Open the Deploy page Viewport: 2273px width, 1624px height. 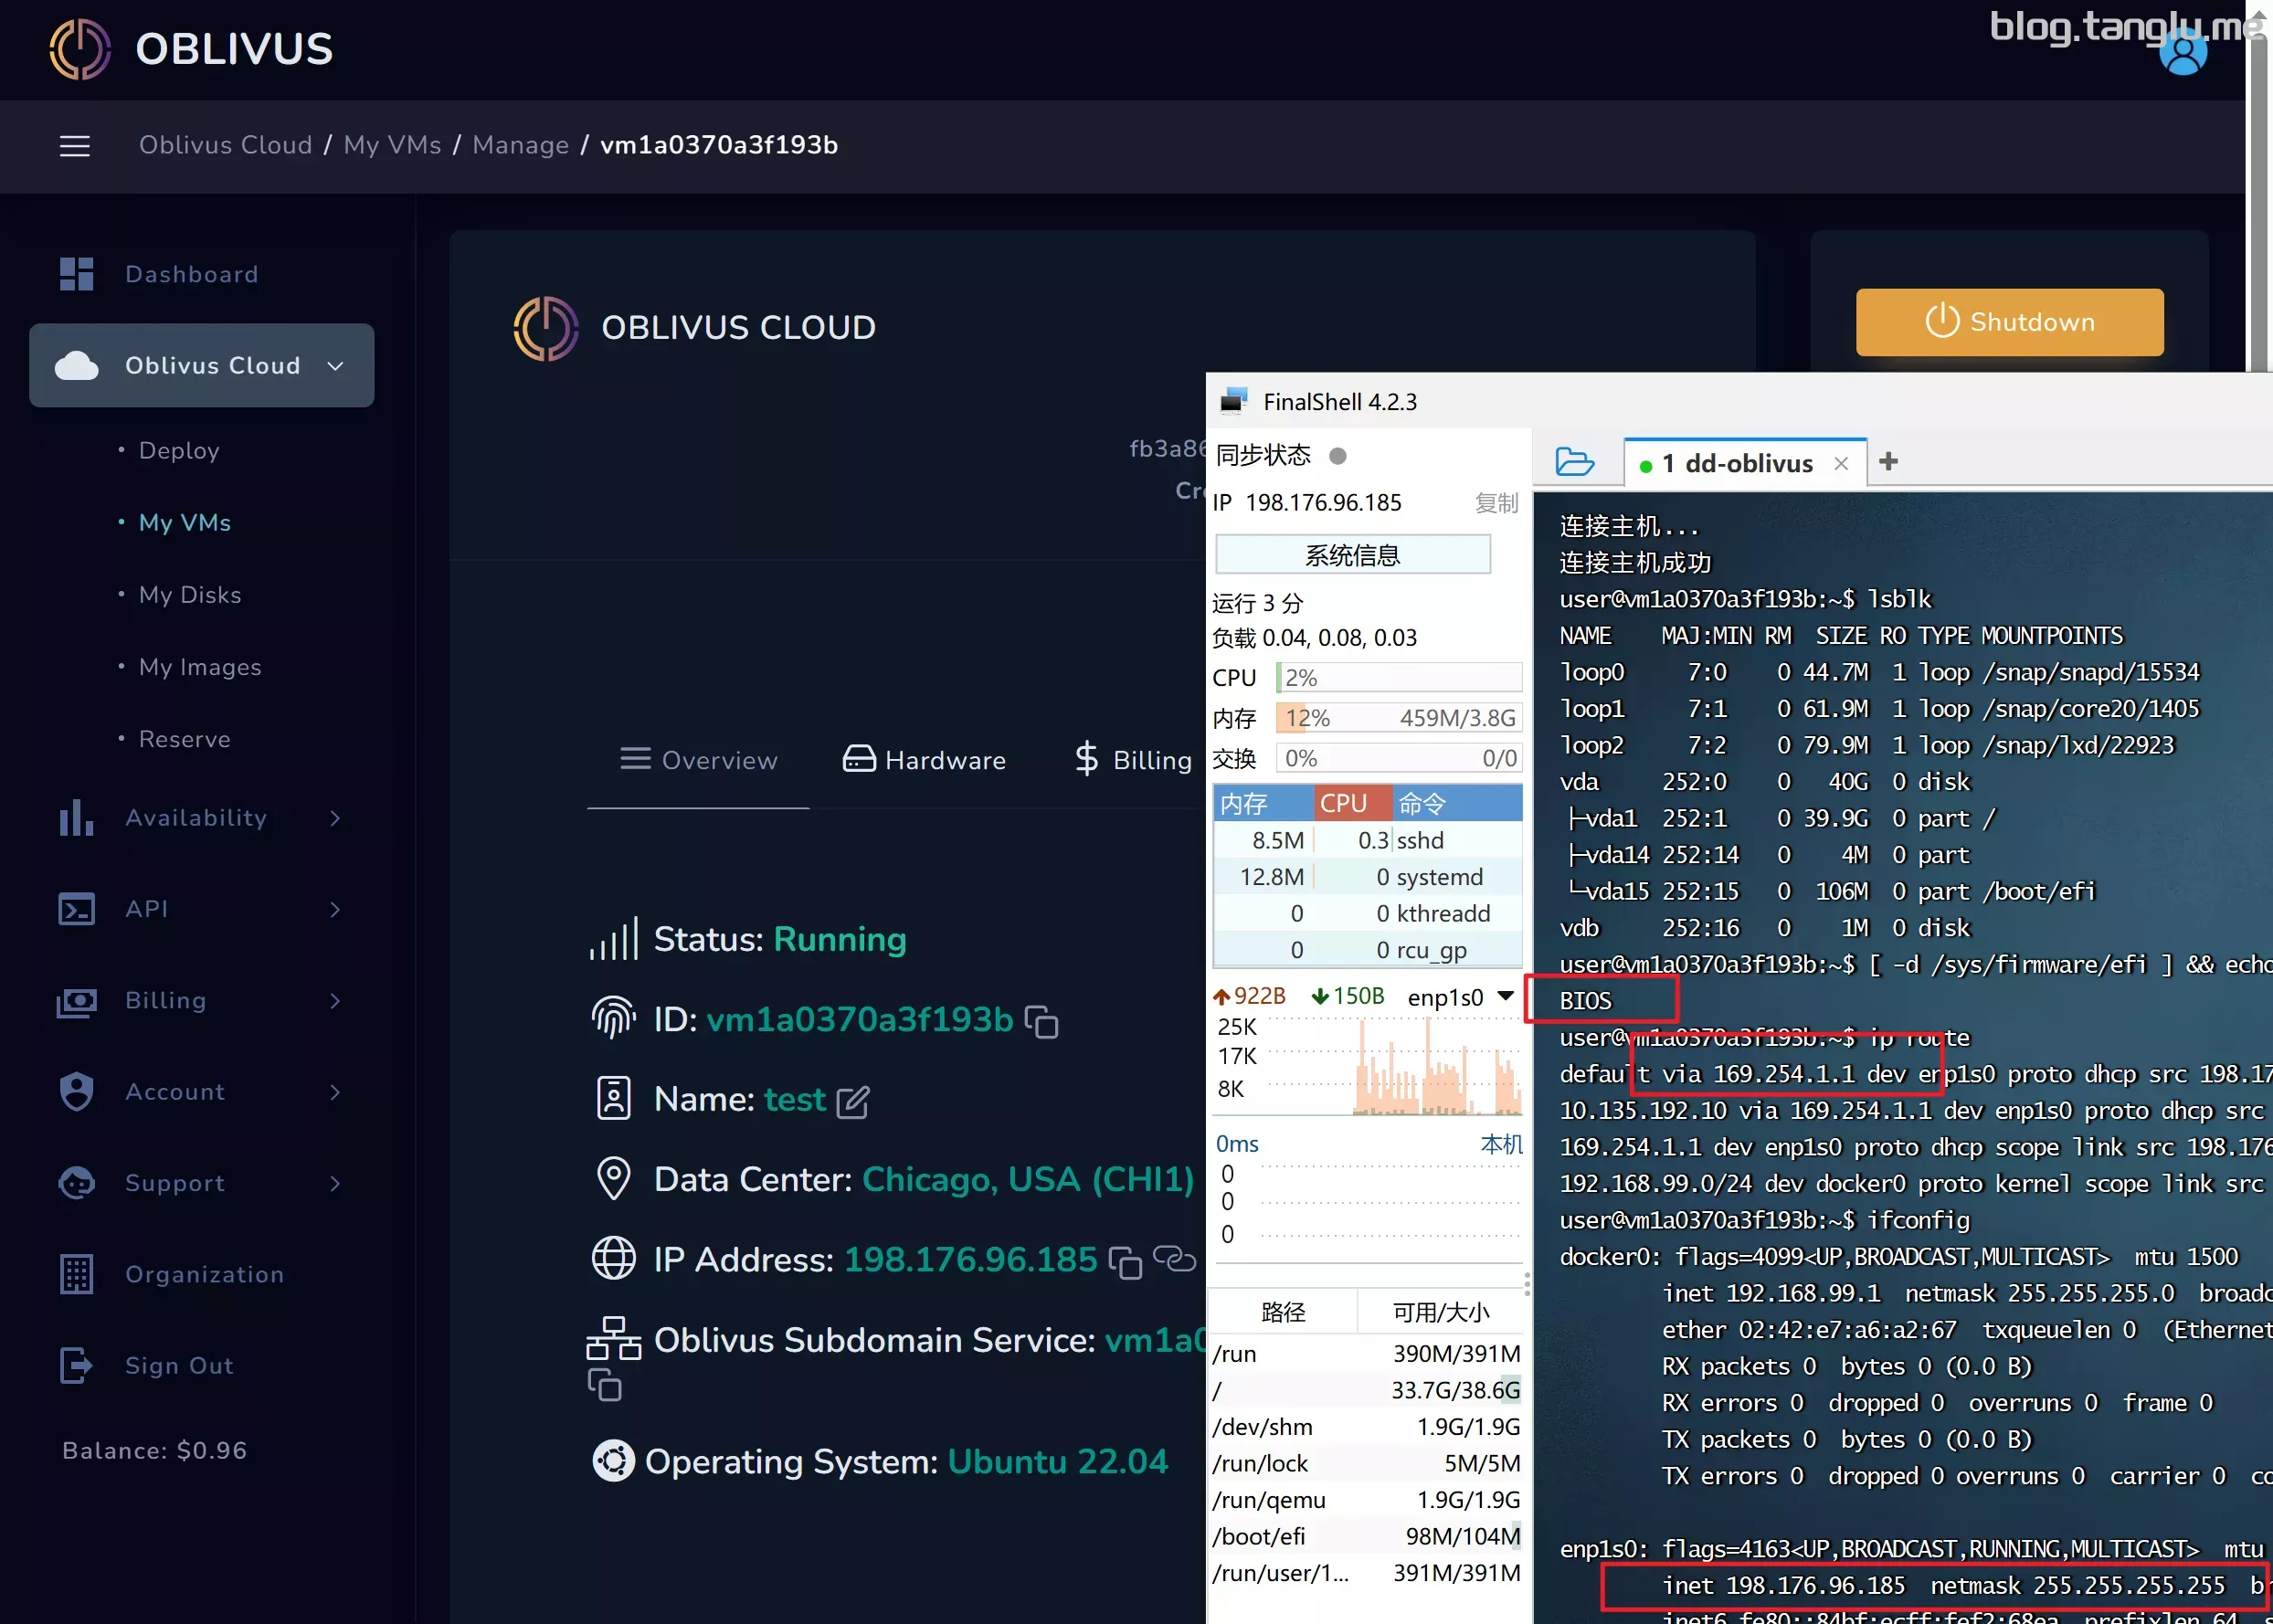[179, 450]
